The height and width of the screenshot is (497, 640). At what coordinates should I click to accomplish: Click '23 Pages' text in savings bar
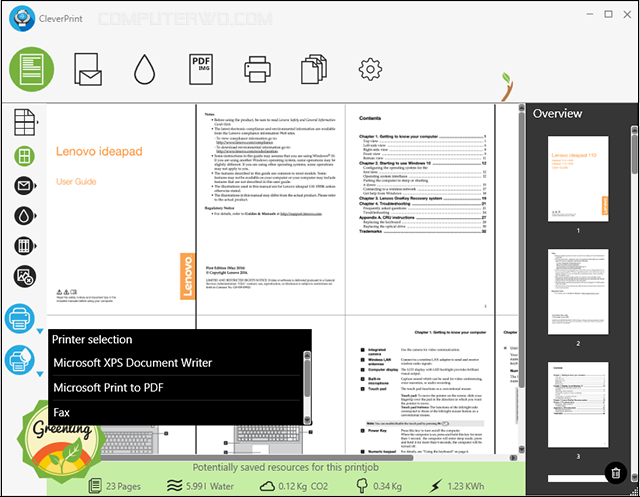[123, 486]
